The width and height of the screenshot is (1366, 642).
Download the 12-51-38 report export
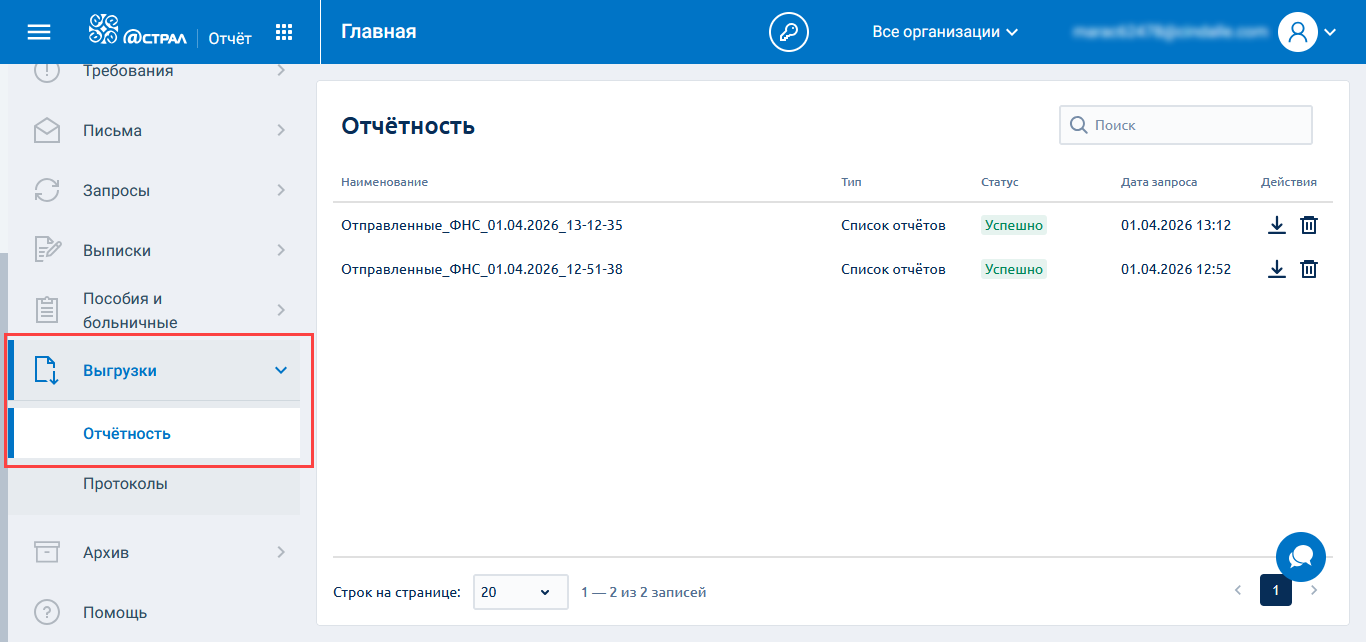click(1276, 269)
